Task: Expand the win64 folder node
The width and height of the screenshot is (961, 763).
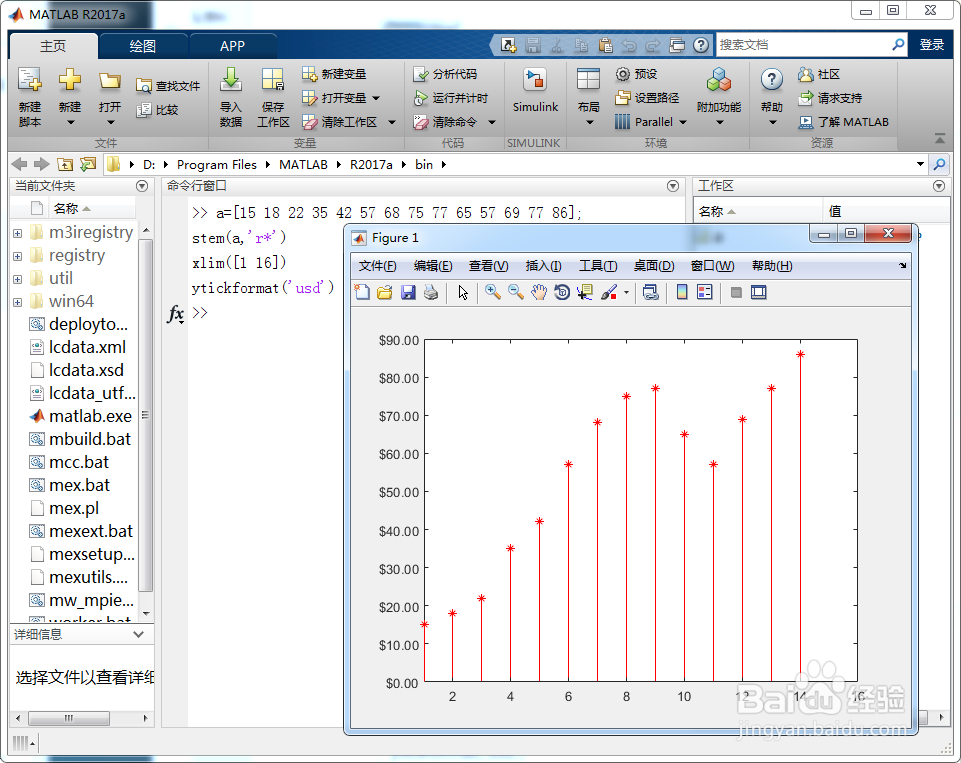Action: [x=17, y=302]
